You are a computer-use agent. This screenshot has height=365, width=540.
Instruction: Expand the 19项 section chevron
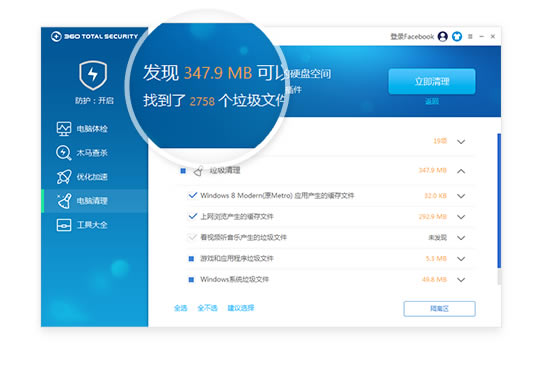(x=461, y=142)
